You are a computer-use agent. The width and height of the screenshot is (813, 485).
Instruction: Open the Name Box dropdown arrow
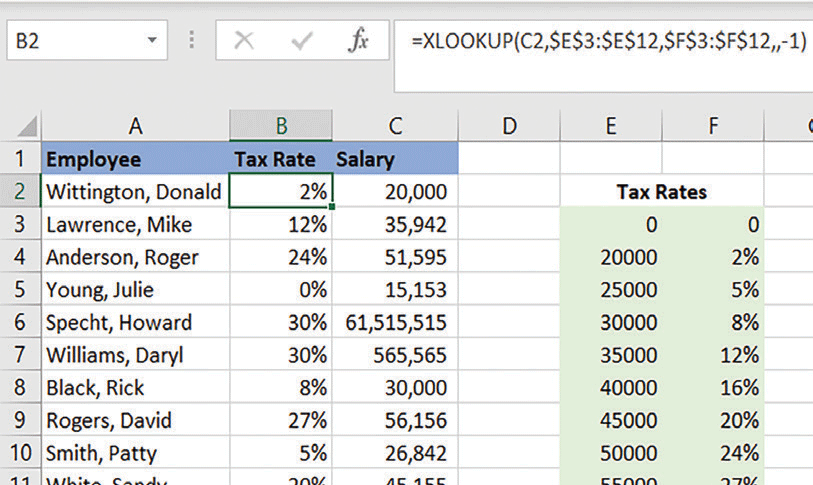[x=152, y=42]
